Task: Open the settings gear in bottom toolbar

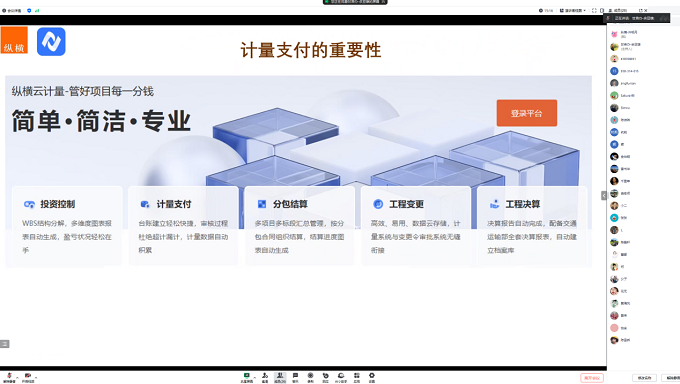Action: click(372, 377)
